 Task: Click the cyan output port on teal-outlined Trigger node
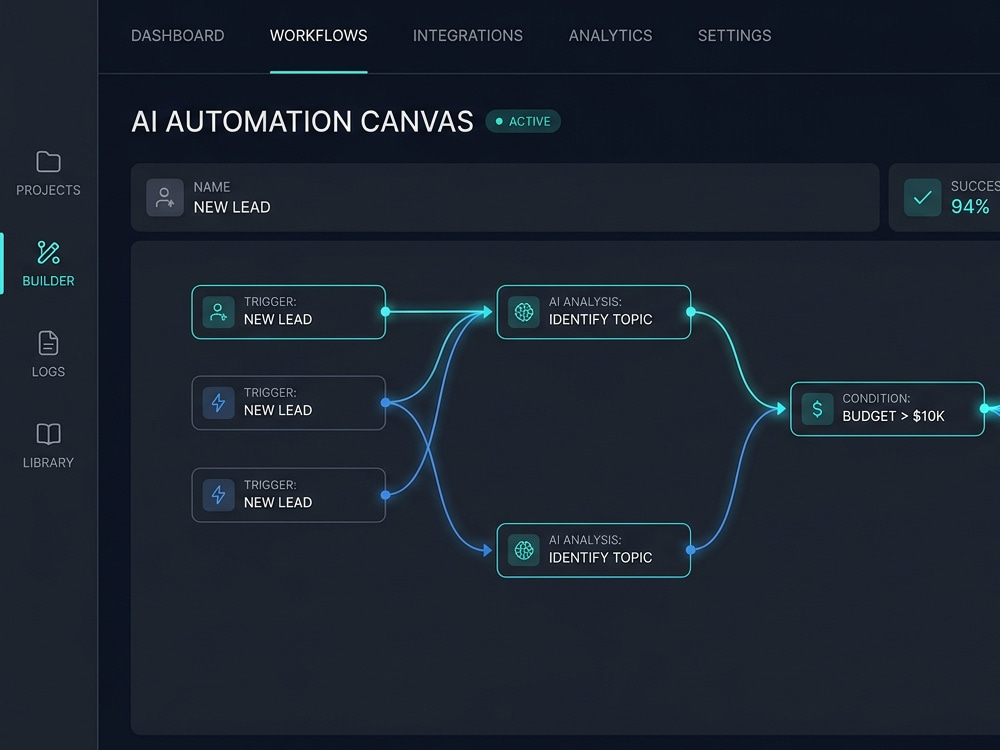click(385, 312)
